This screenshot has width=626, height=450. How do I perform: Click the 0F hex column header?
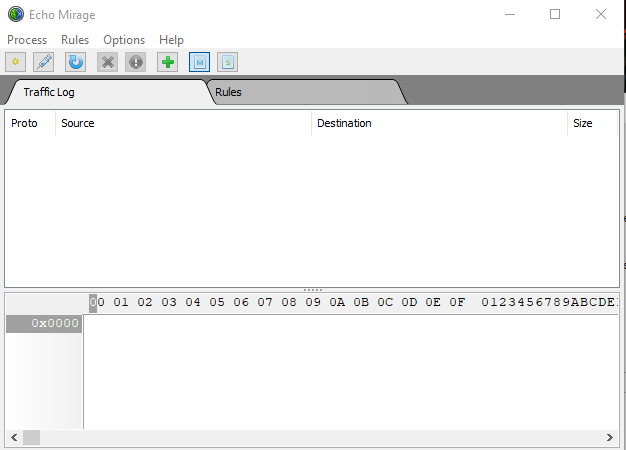pyautogui.click(x=457, y=302)
